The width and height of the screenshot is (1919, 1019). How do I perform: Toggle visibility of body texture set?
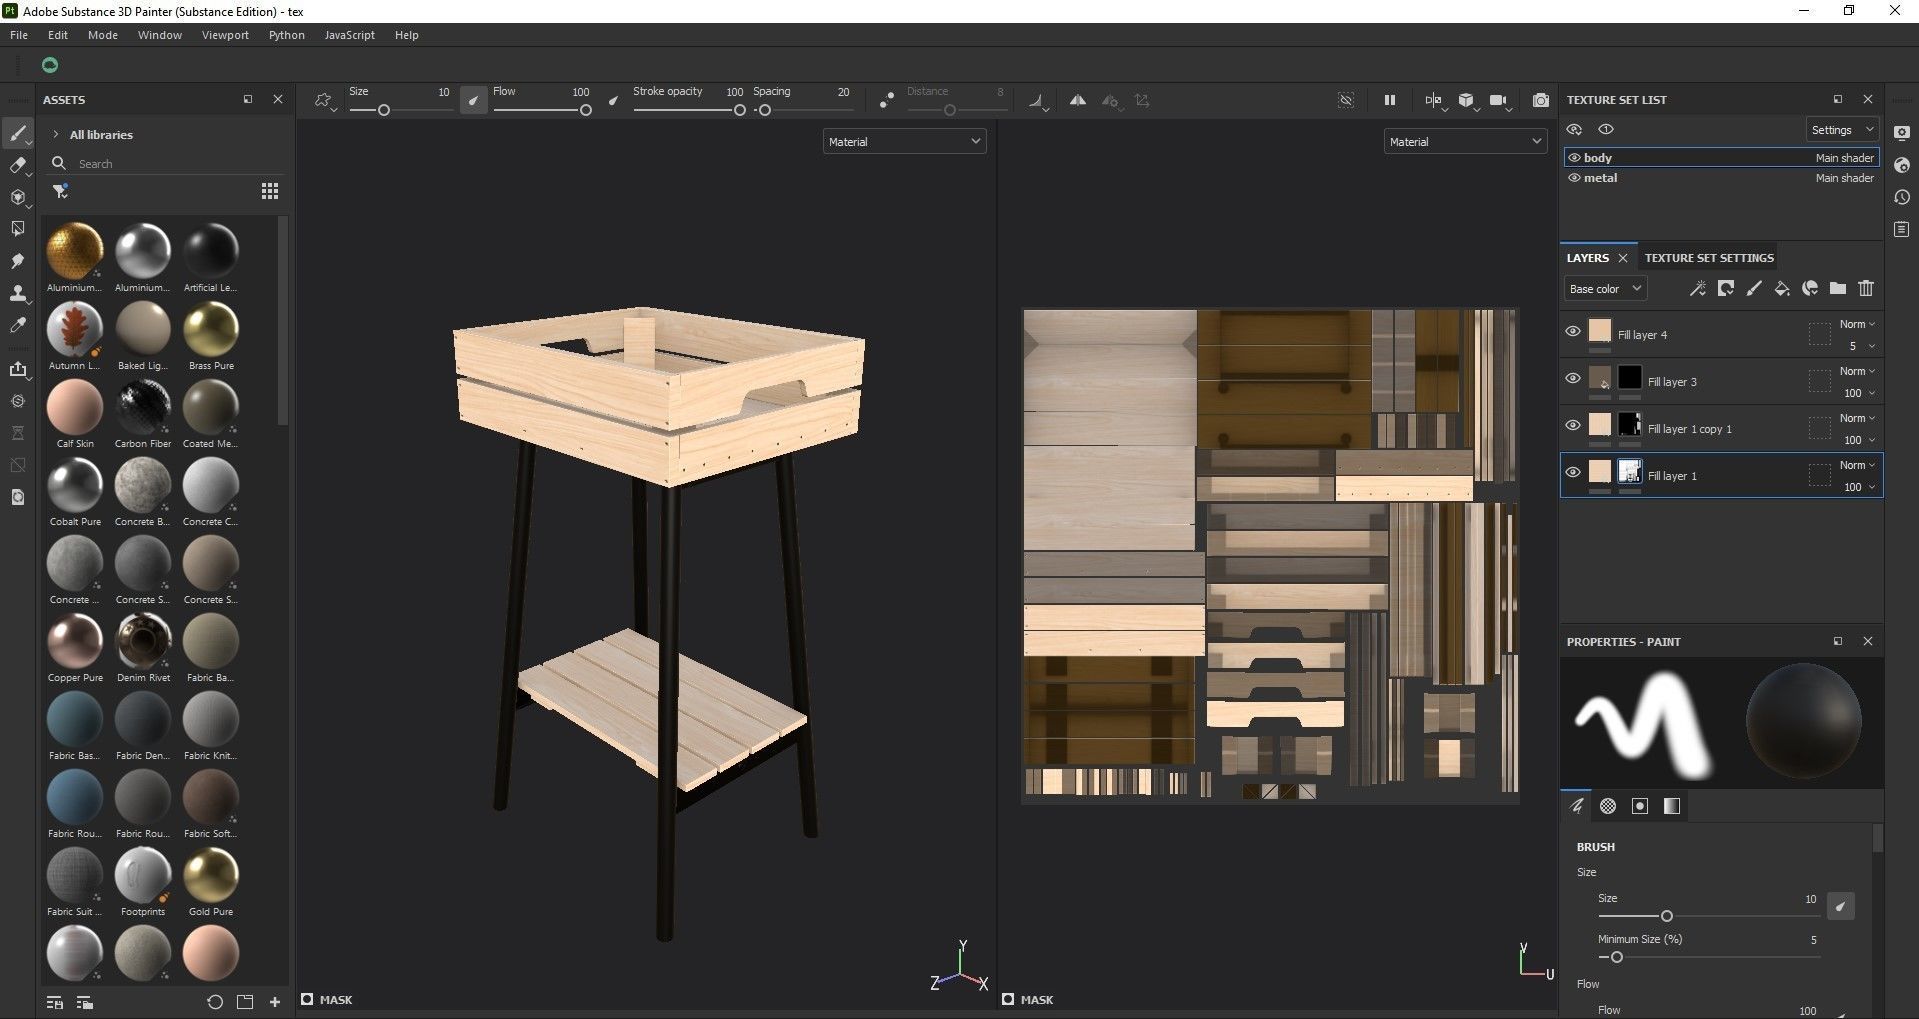(x=1574, y=158)
